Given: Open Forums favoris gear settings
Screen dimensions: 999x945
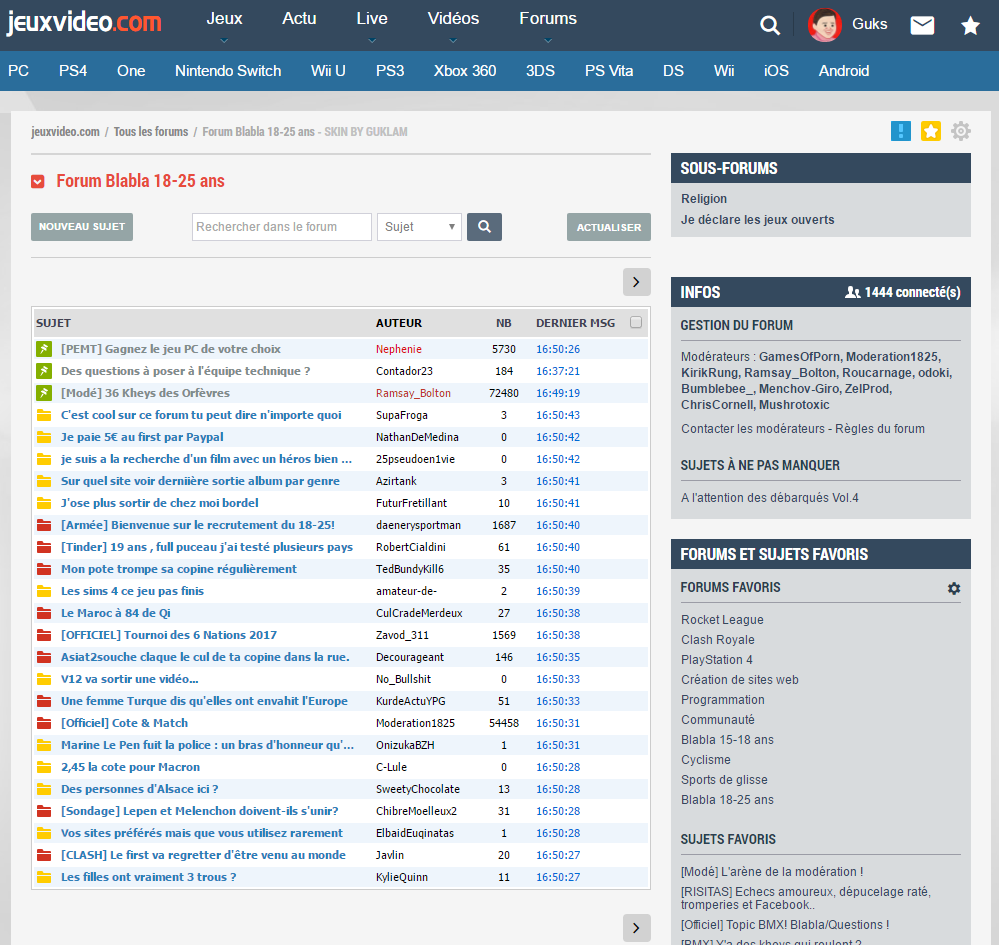Looking at the screenshot, I should (x=954, y=588).
